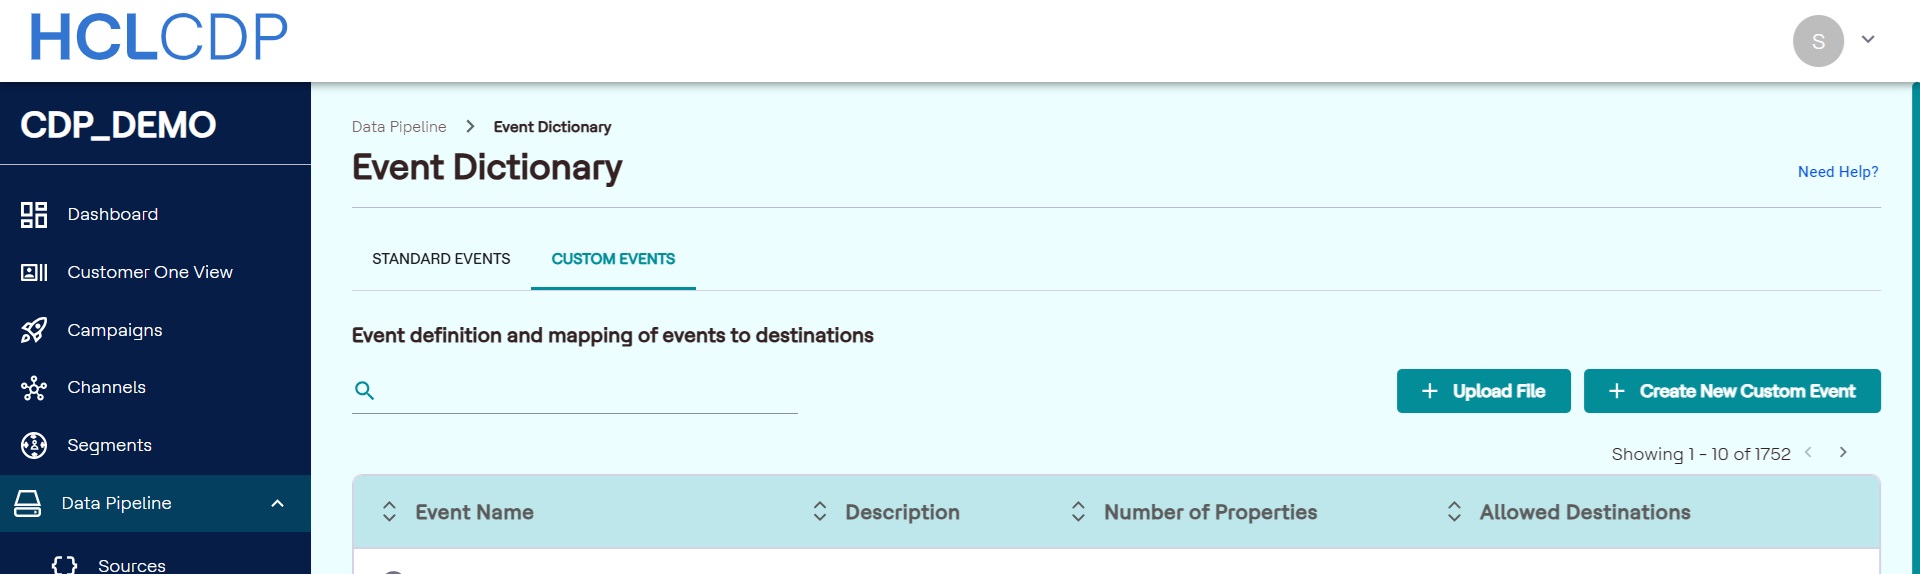This screenshot has height=574, width=1920.
Task: Open the Need Help? link
Action: [1838, 172]
